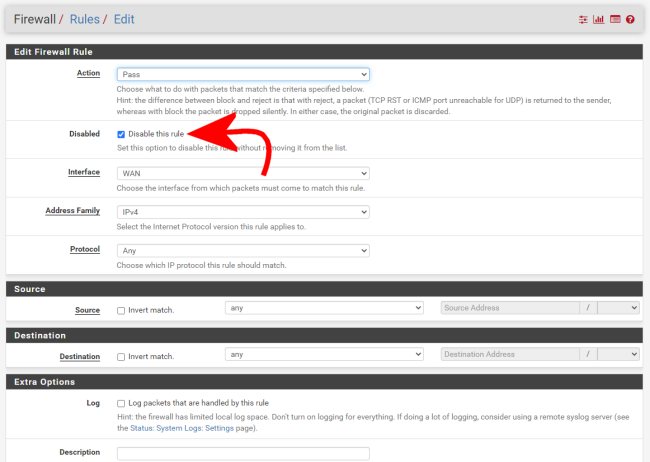Uncheck the Disable this rule checkbox
This screenshot has width=650, height=462.
coord(121,134)
